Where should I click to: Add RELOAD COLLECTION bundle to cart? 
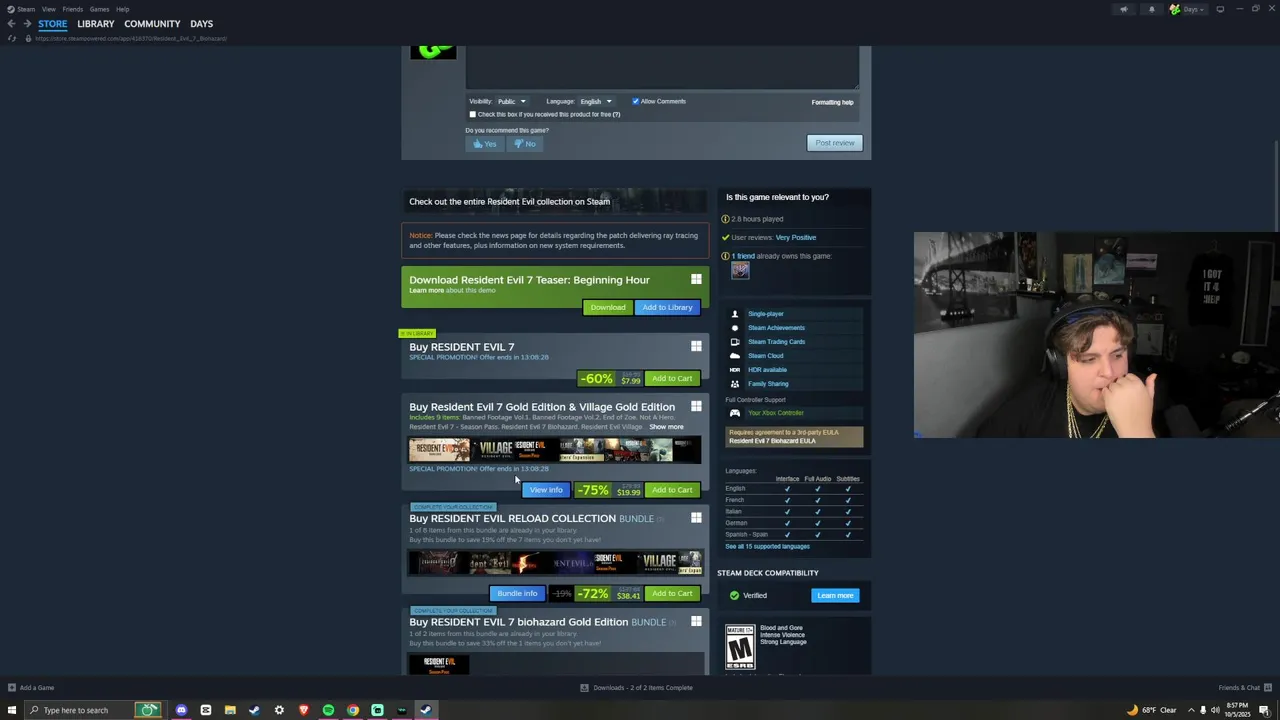pos(672,594)
